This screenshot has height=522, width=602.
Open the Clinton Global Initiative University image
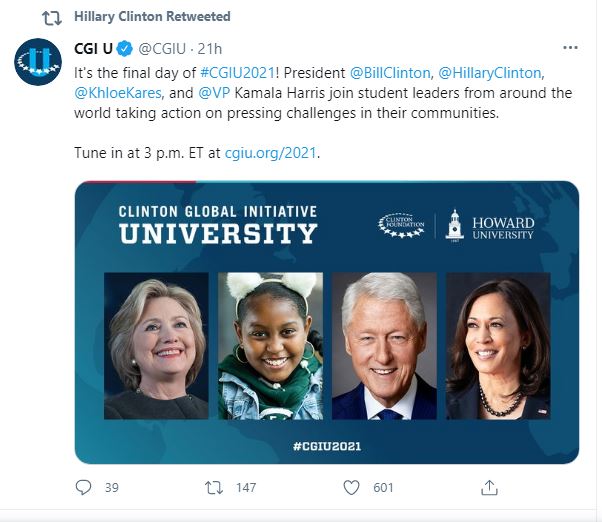tap(327, 322)
